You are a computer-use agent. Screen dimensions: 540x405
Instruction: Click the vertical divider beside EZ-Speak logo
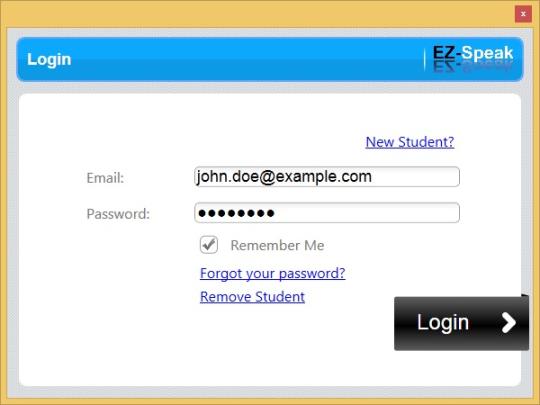[424, 59]
